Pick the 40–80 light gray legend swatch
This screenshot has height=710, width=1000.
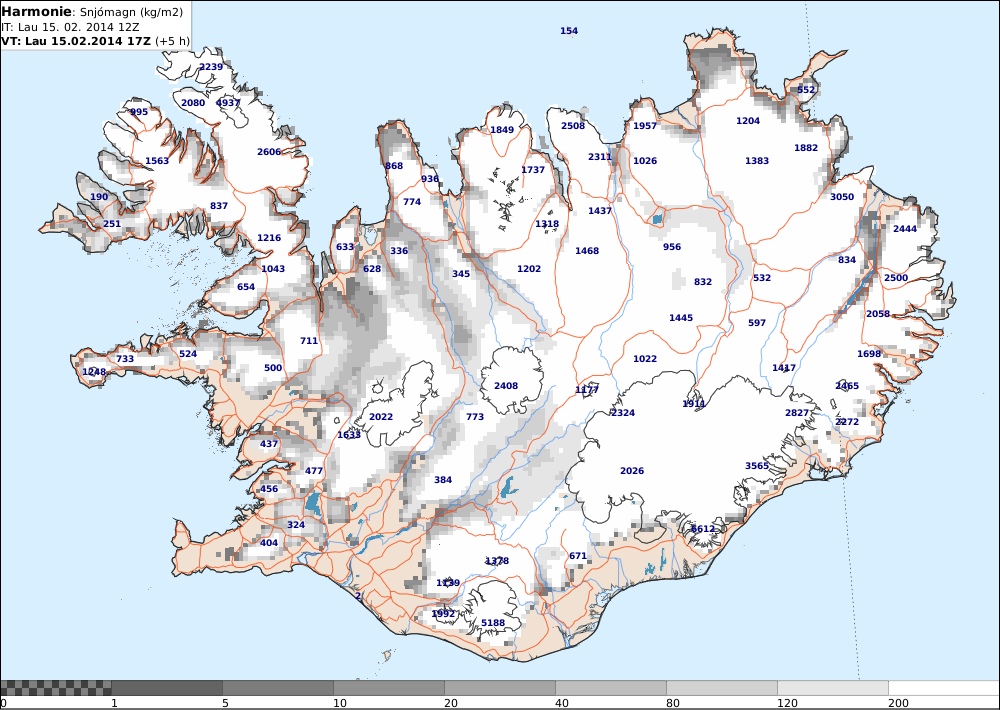click(x=611, y=688)
